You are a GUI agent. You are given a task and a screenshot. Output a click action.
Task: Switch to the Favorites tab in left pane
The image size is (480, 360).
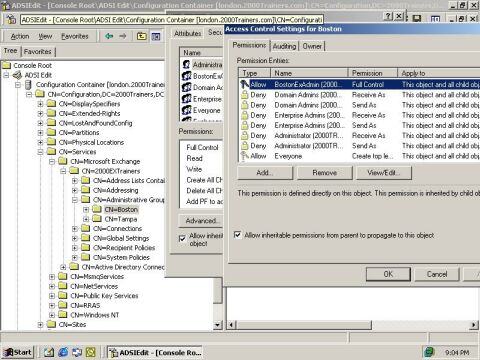38,52
